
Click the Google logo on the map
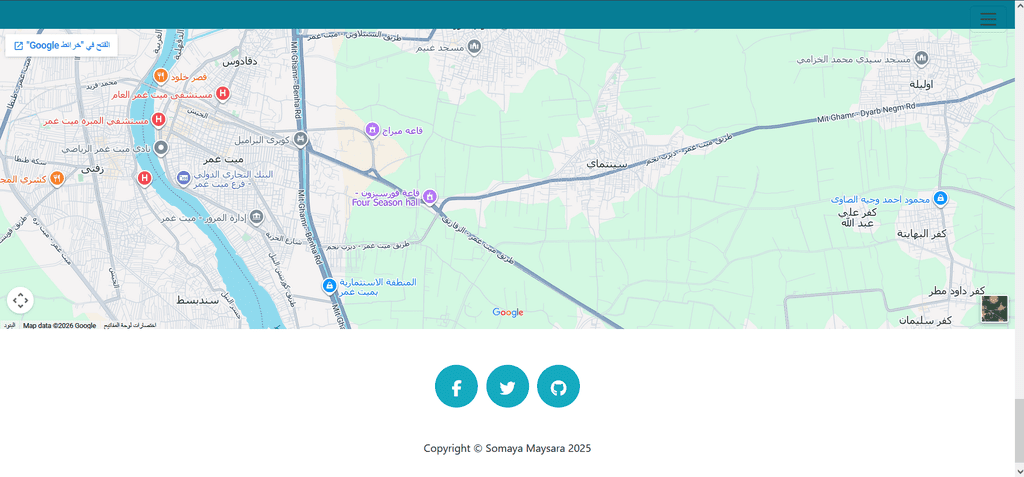508,312
